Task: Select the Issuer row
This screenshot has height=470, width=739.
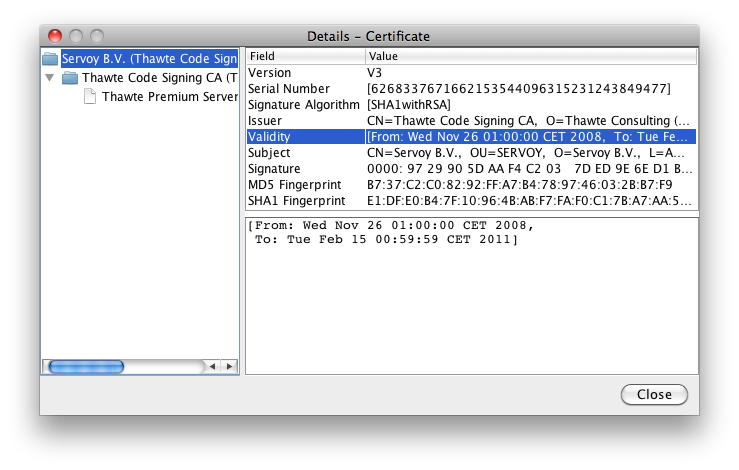Action: pos(471,121)
